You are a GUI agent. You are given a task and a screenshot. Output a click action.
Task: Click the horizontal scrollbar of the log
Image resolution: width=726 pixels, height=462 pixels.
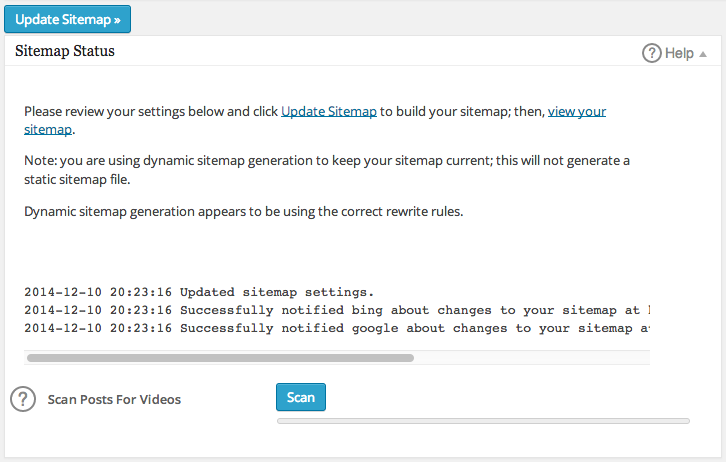click(220, 358)
